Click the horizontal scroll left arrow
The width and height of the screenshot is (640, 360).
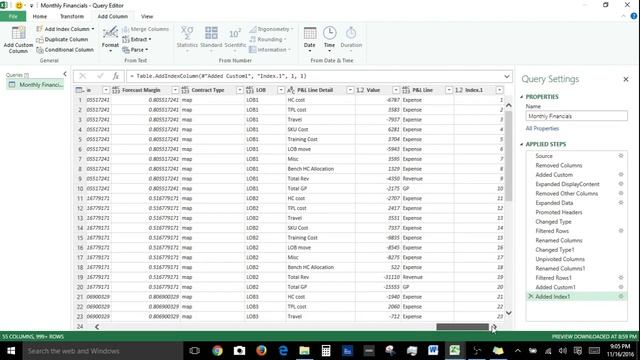(97, 327)
